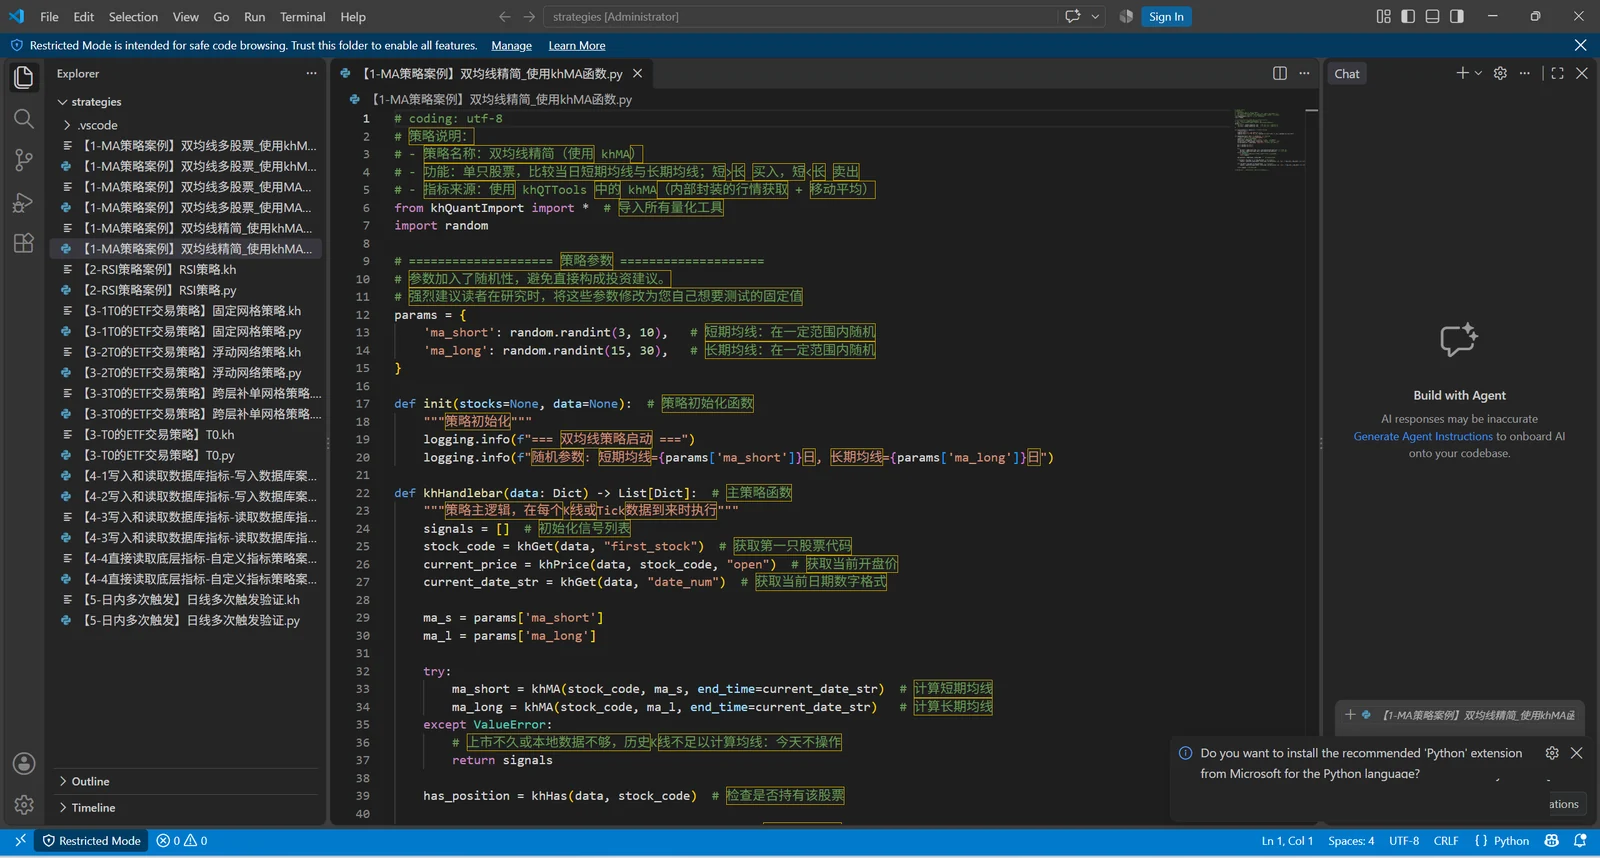1600x858 pixels.
Task: Open chat settings gear icon
Action: [x=1500, y=73]
